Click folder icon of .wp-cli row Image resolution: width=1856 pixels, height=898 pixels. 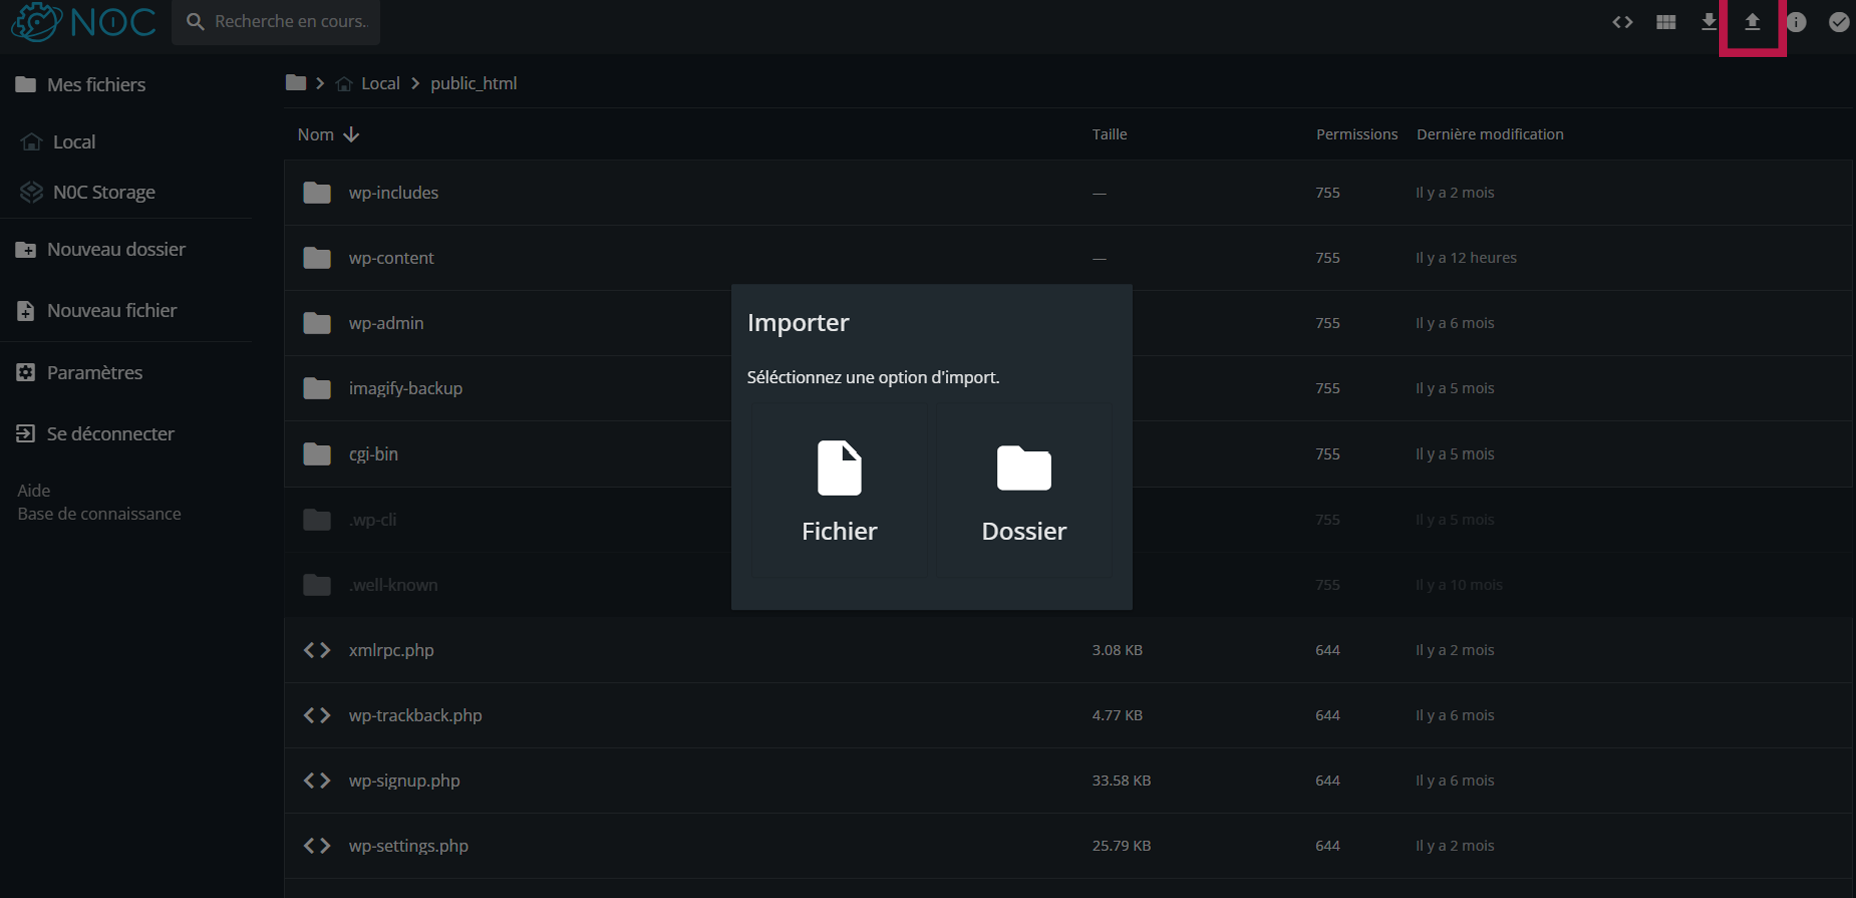(317, 519)
